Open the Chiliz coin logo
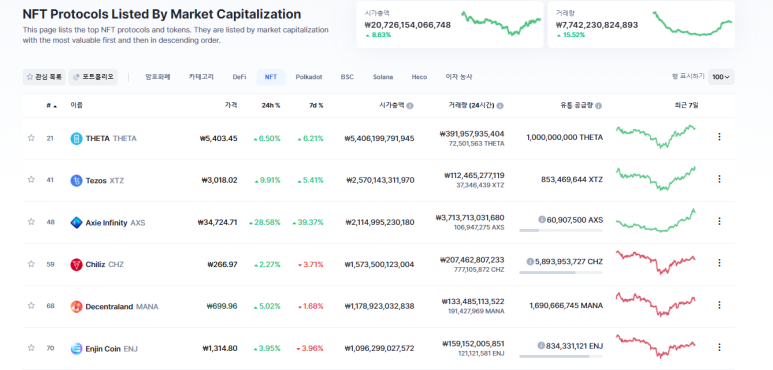 point(76,265)
